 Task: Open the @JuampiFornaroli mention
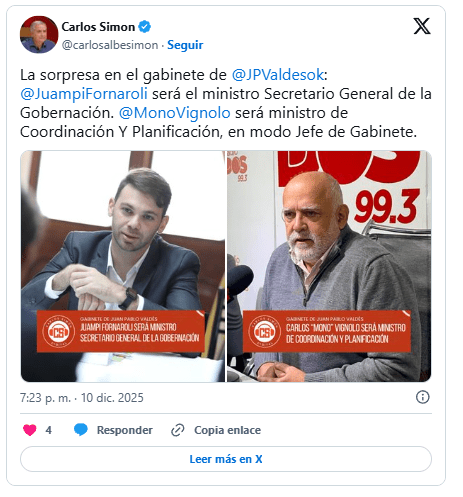point(84,94)
